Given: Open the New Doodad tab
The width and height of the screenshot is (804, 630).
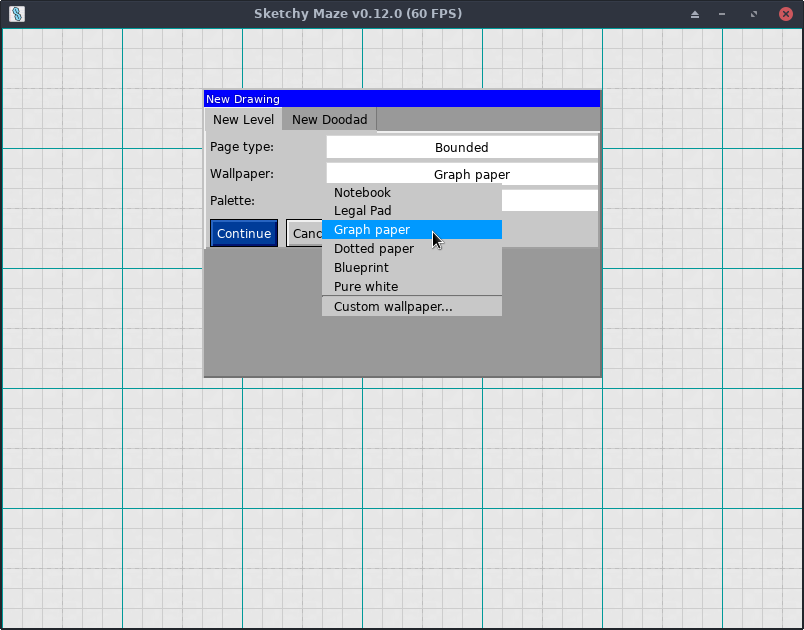Looking at the screenshot, I should coord(329,120).
